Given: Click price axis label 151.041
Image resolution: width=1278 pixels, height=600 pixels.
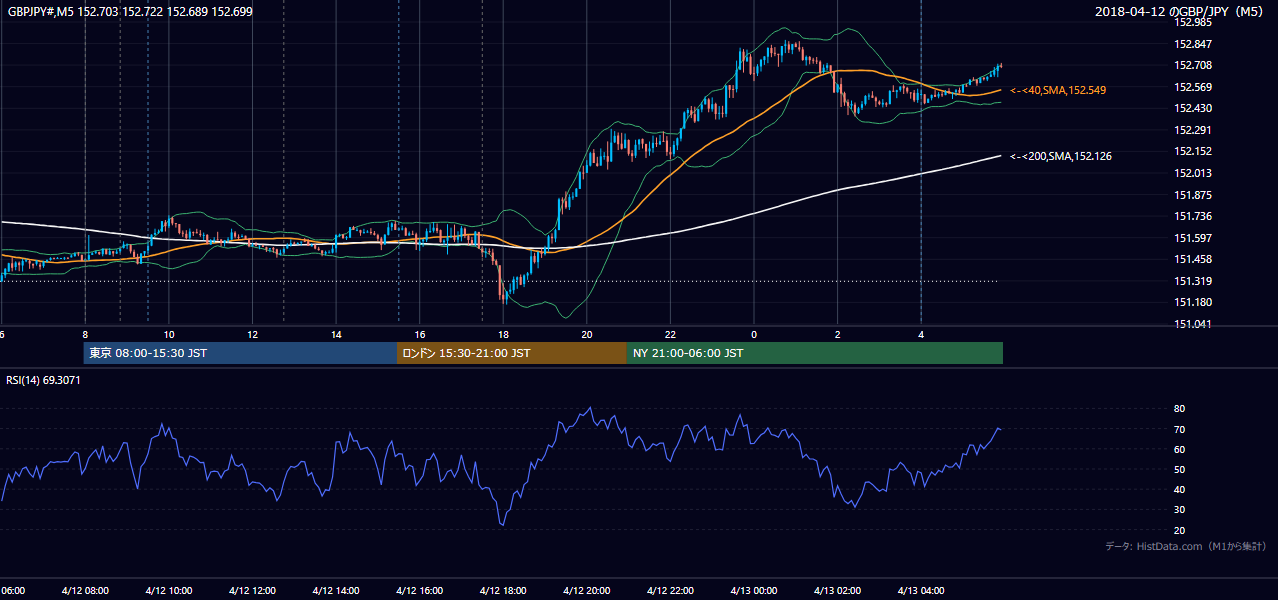Looking at the screenshot, I should click(x=1193, y=324).
